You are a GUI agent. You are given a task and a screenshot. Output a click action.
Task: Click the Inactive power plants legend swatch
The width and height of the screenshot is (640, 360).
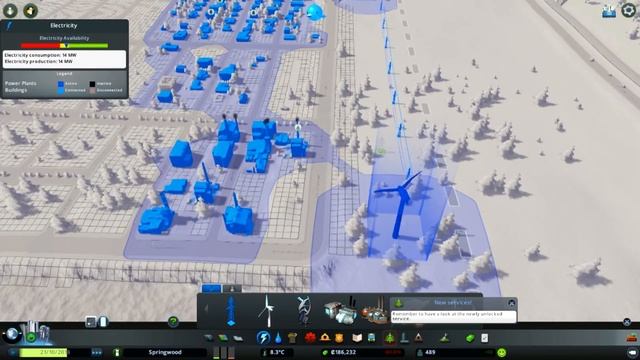[92, 84]
